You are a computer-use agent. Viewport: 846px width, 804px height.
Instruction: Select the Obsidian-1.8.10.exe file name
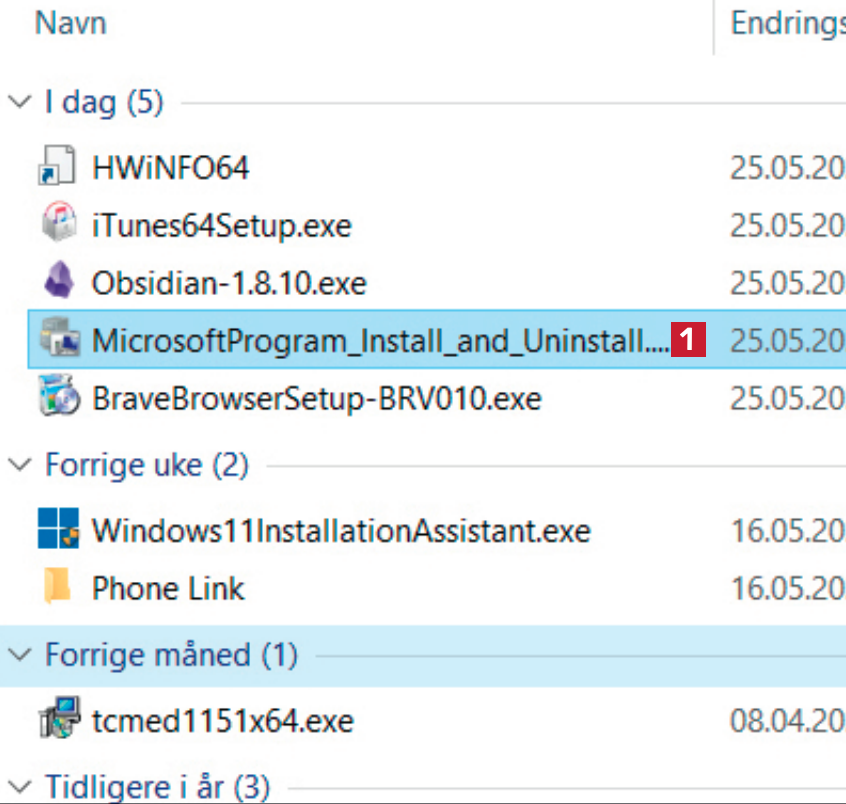click(229, 283)
